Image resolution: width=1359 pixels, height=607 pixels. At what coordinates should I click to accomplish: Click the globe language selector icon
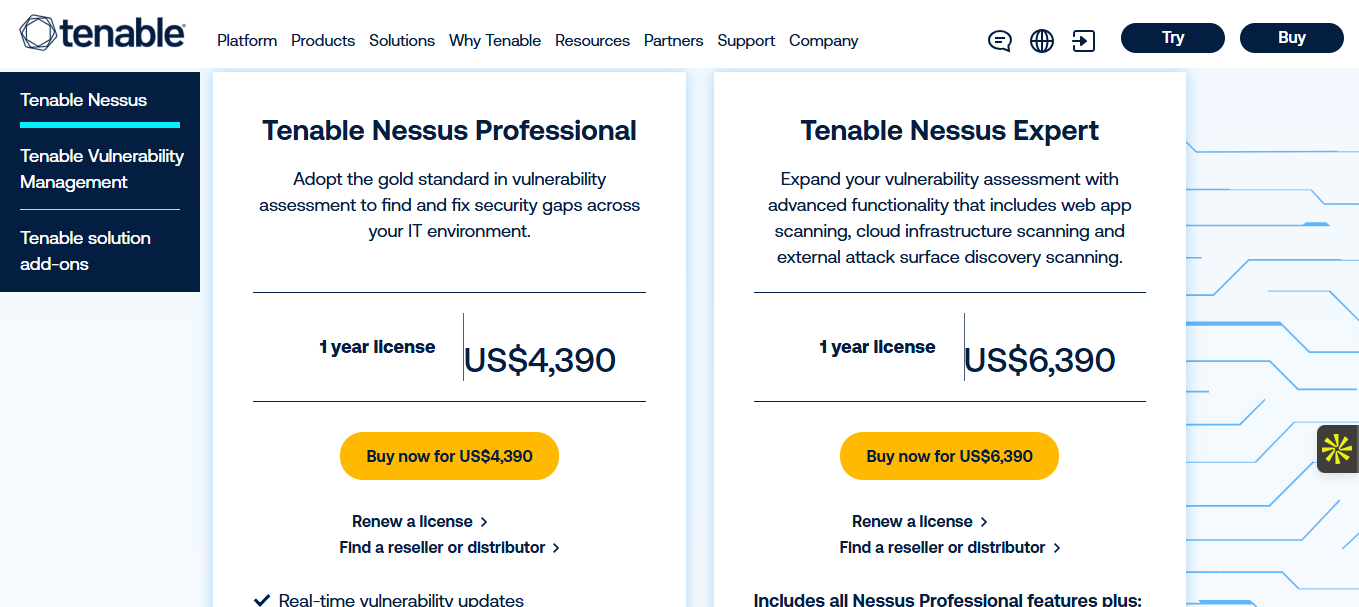[1042, 41]
